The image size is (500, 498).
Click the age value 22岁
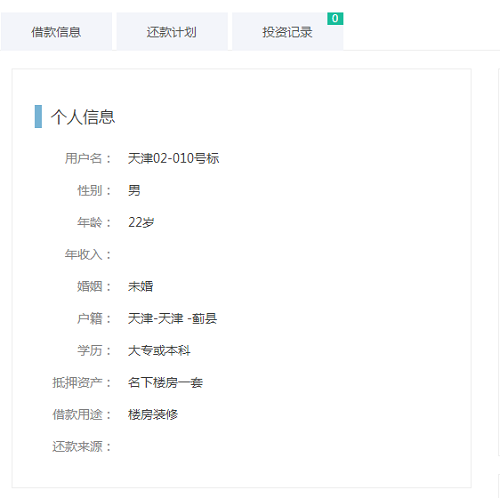pyautogui.click(x=141, y=222)
